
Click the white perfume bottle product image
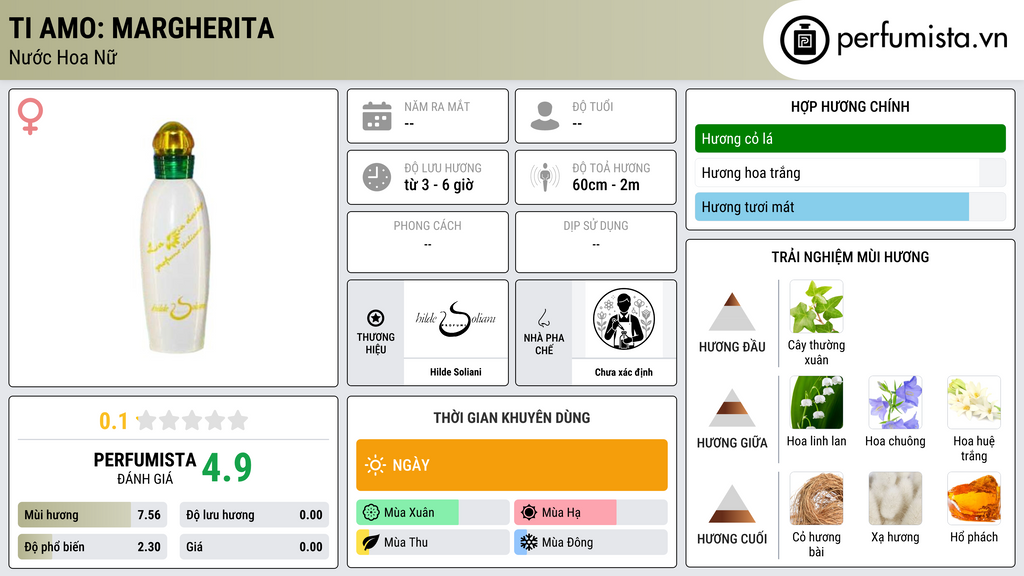[174, 238]
